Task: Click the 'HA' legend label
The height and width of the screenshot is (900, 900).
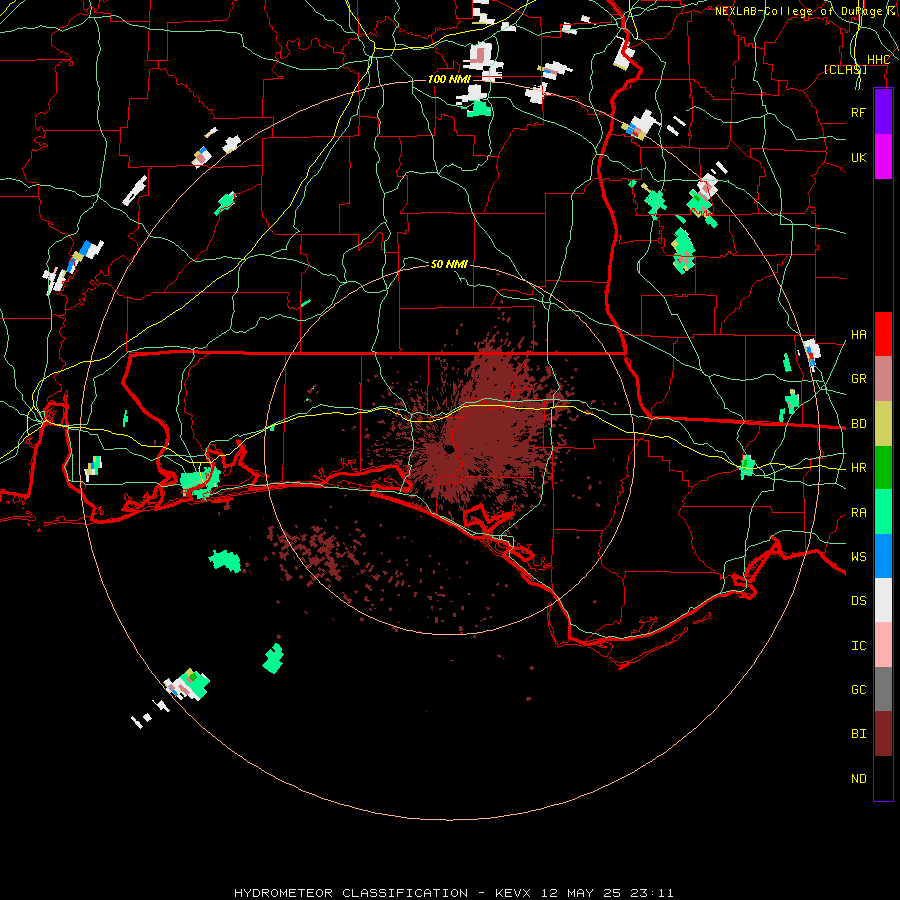Action: point(858,334)
